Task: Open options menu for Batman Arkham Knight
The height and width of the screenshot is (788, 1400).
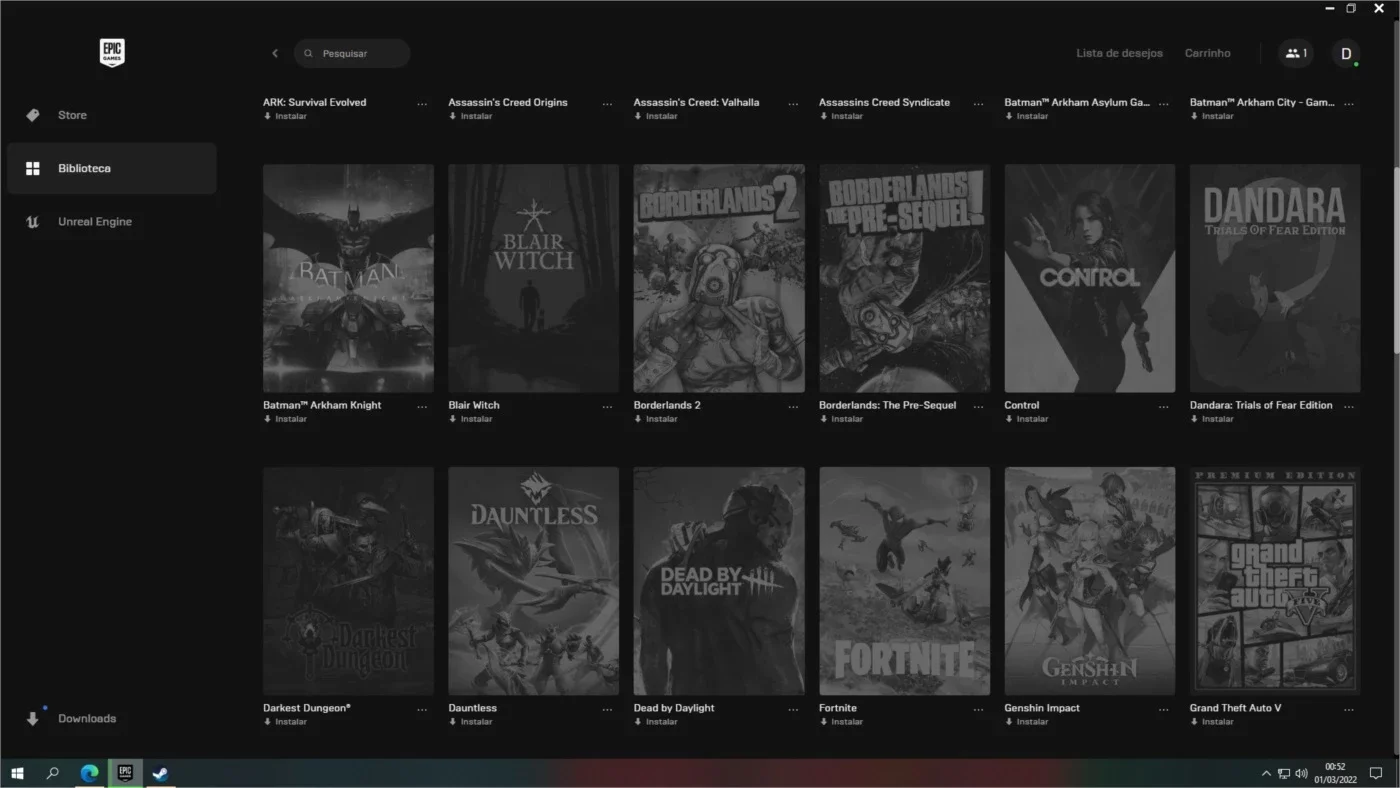Action: 422,406
